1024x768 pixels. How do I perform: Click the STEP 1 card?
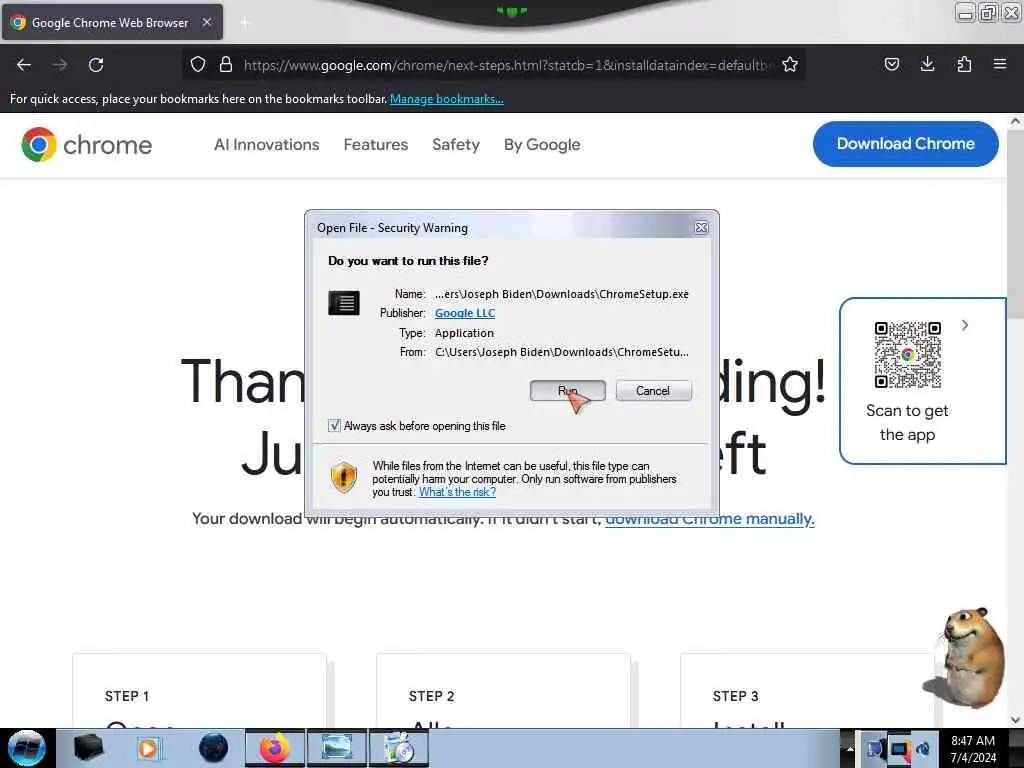199,691
